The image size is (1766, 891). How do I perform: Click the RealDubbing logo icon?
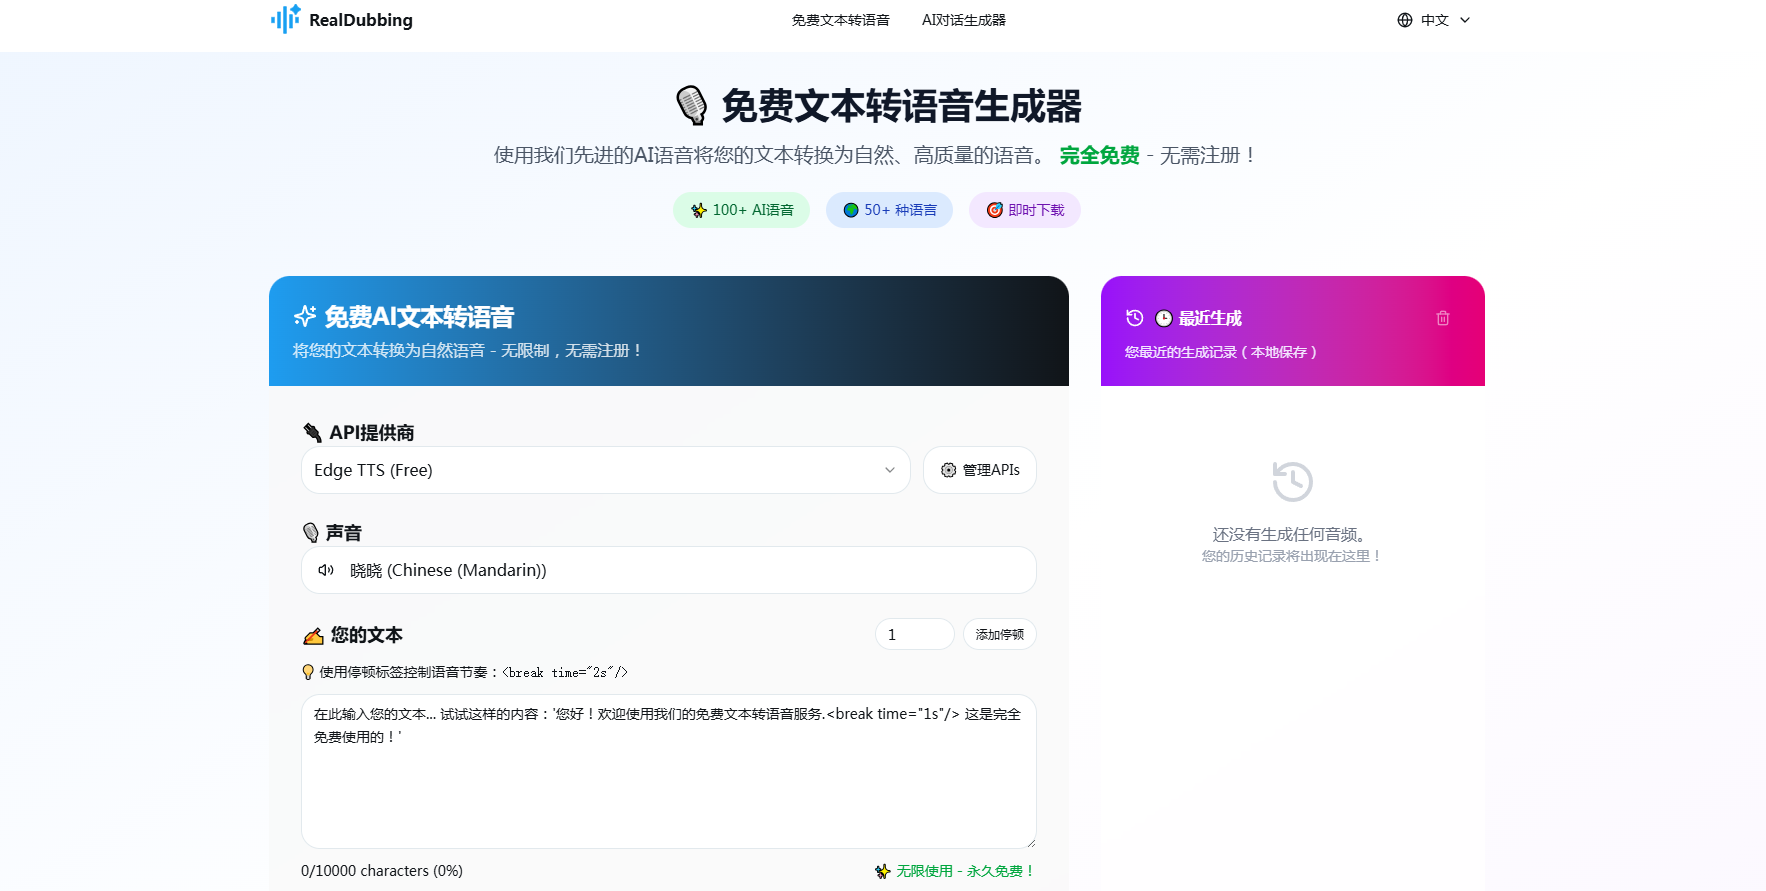coord(285,19)
